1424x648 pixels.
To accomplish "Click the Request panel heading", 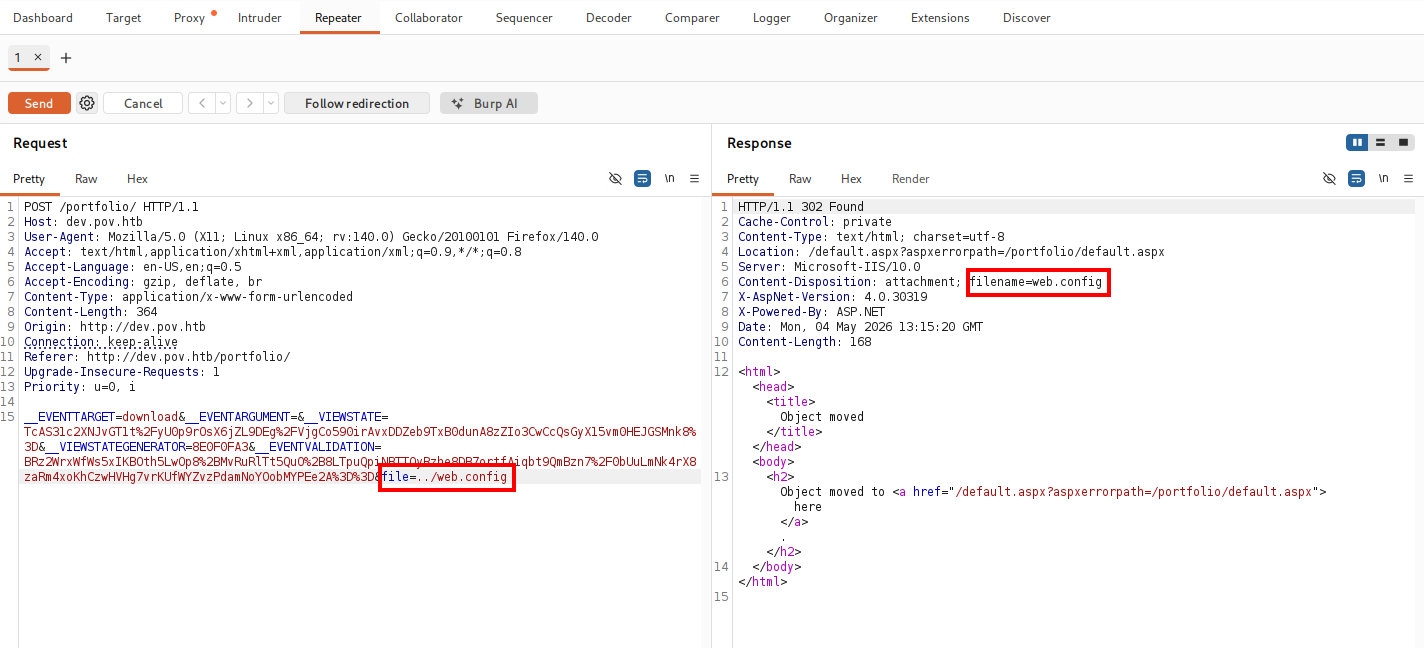I will (x=40, y=143).
